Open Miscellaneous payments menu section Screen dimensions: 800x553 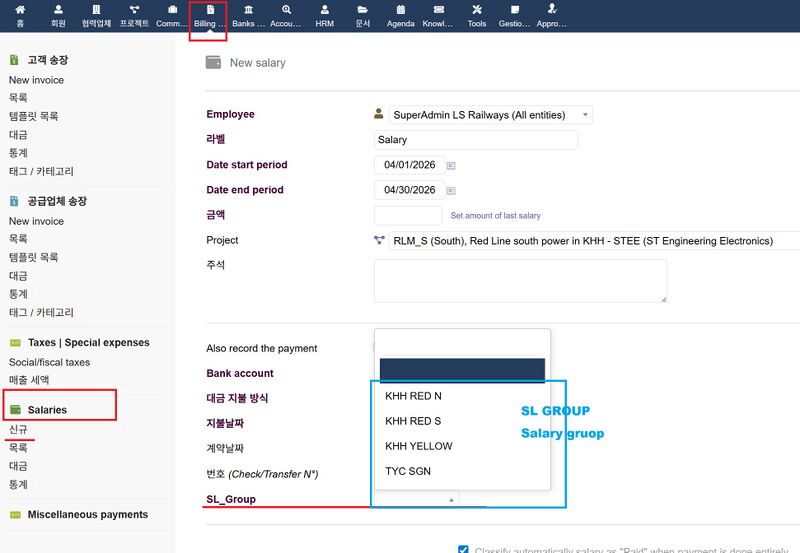pyautogui.click(x=88, y=515)
